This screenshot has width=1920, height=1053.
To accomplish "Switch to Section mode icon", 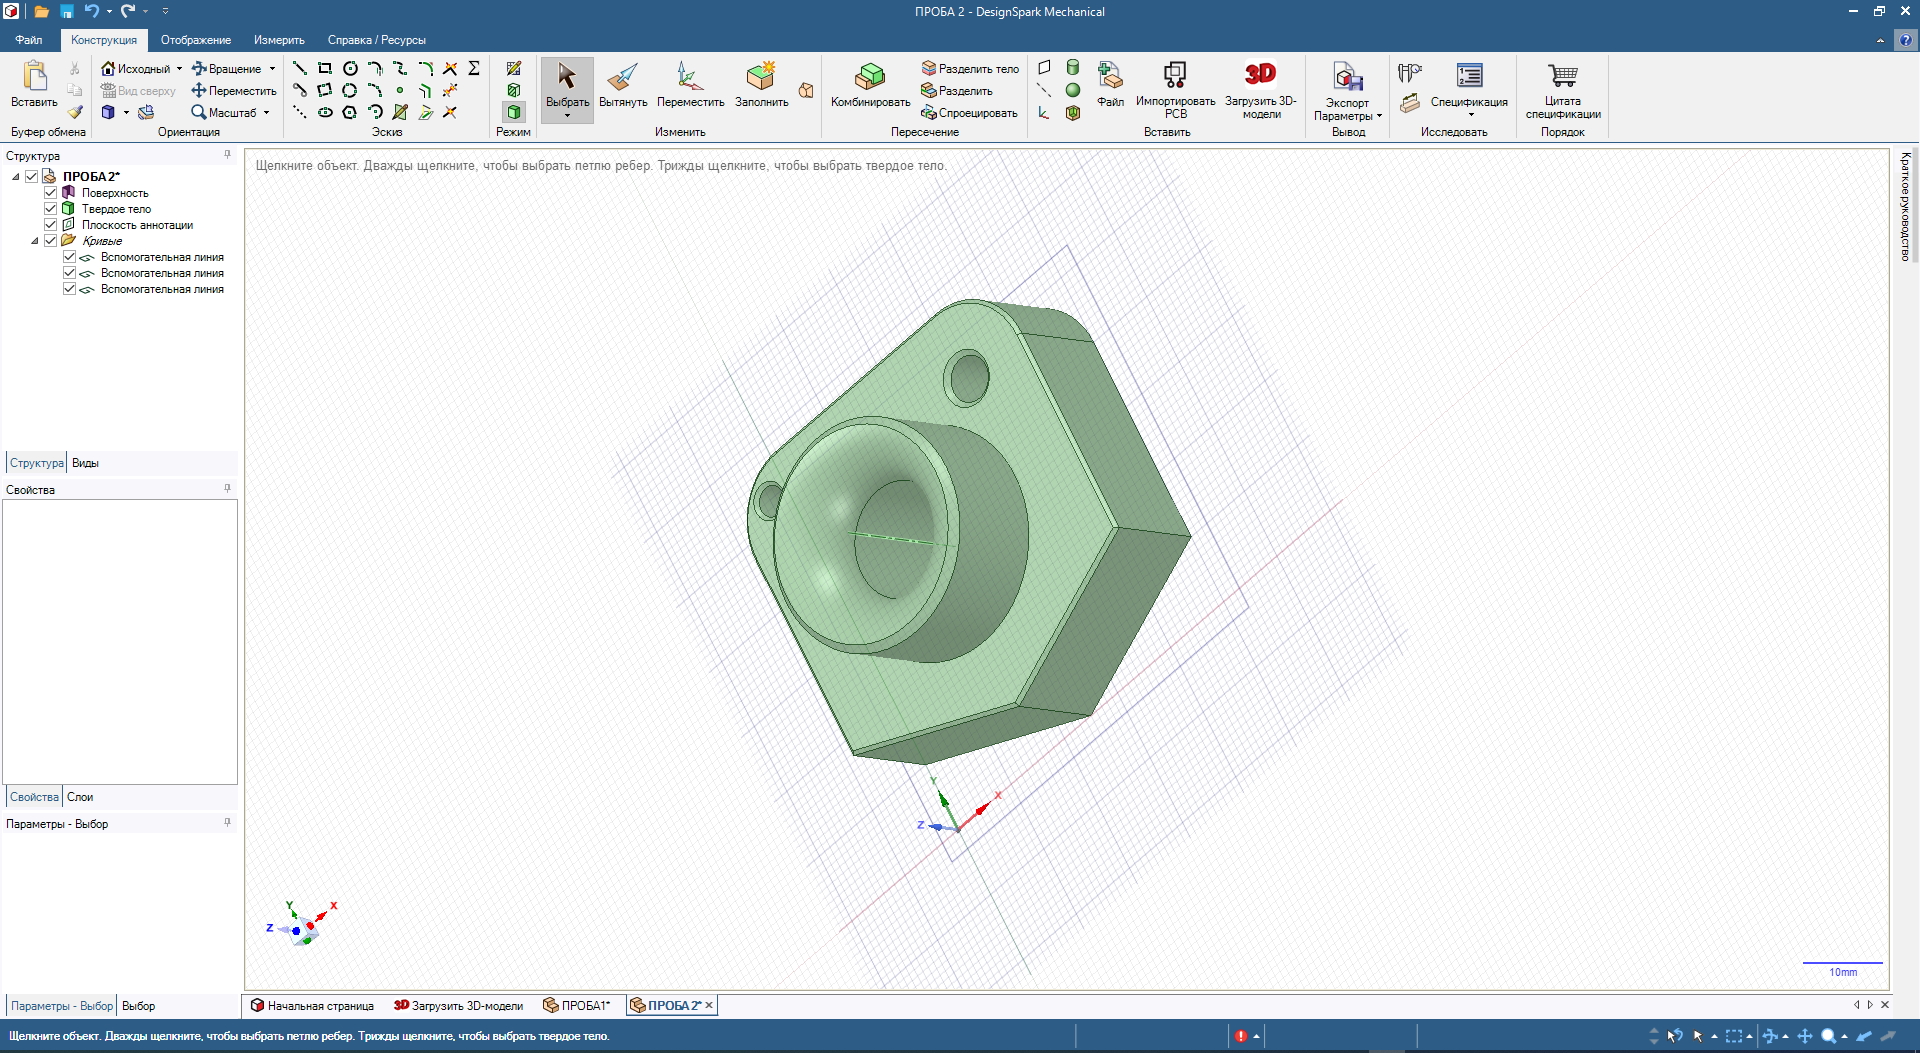I will point(514,90).
